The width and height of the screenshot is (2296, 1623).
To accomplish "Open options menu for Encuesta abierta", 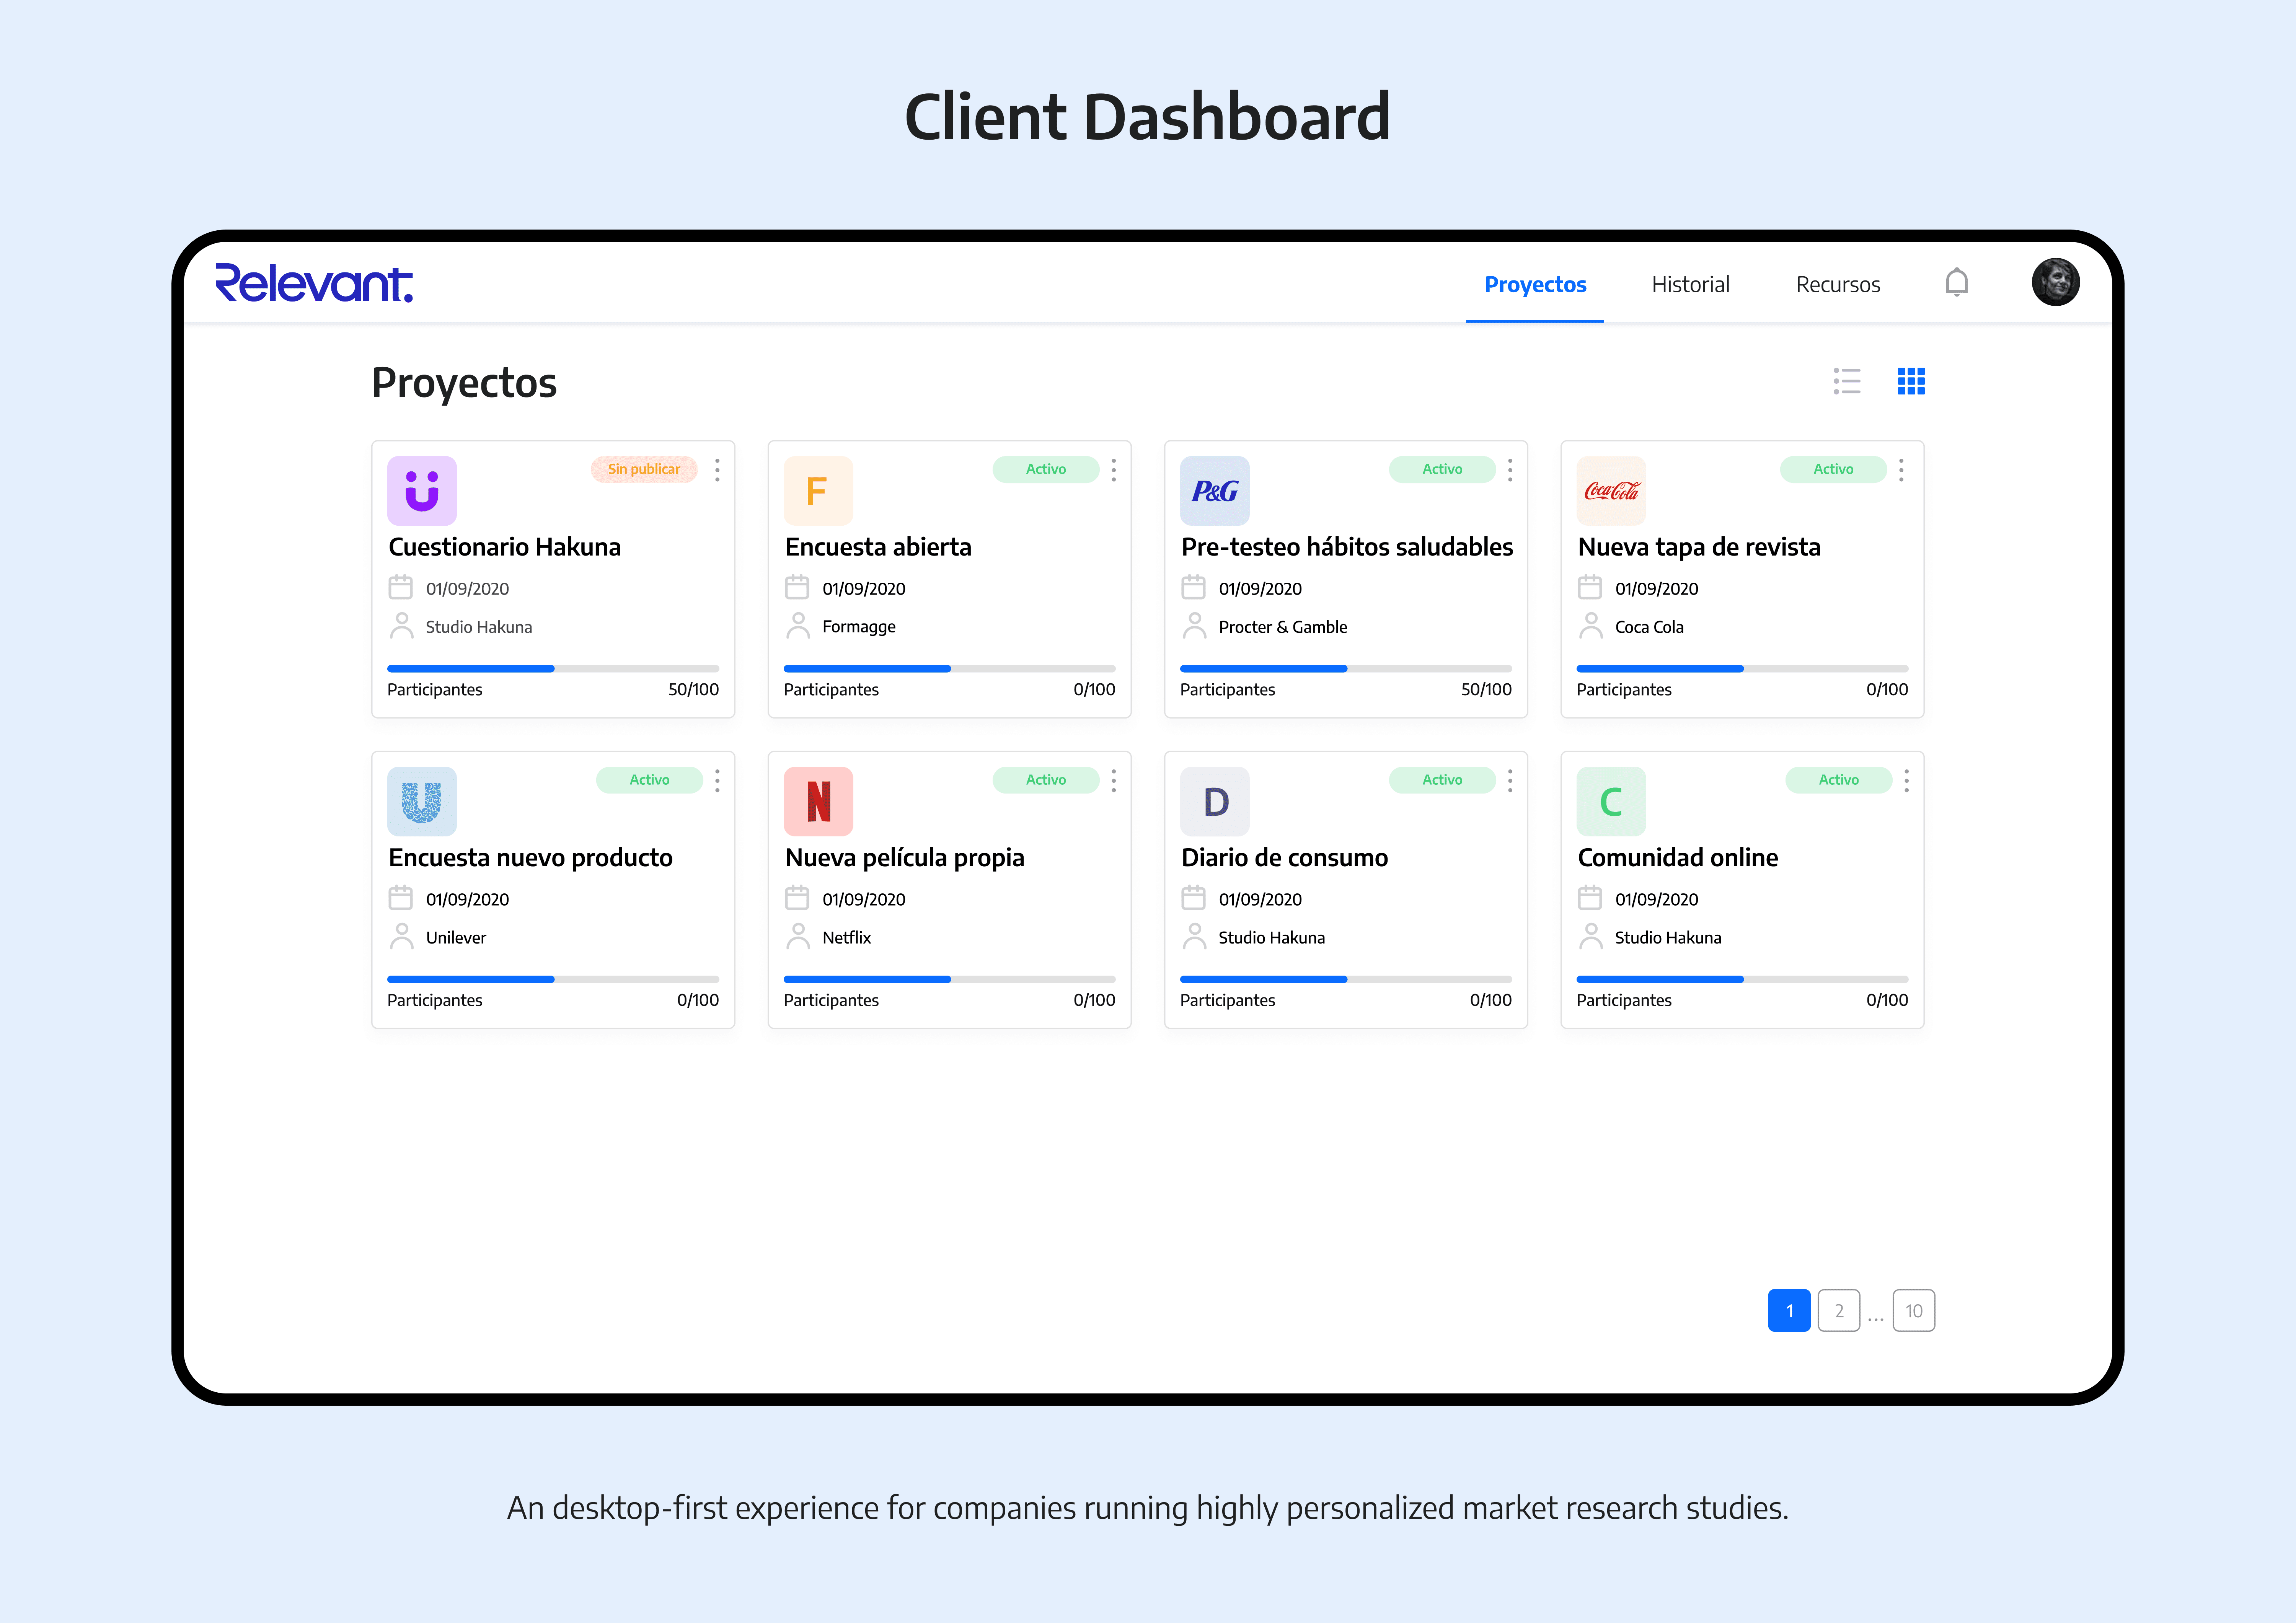I will [1113, 470].
